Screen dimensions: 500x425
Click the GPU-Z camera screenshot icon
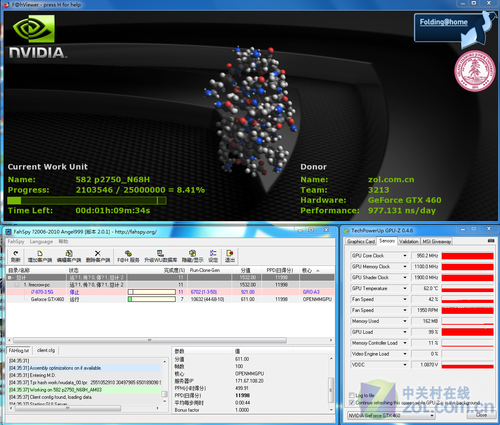tap(491, 241)
